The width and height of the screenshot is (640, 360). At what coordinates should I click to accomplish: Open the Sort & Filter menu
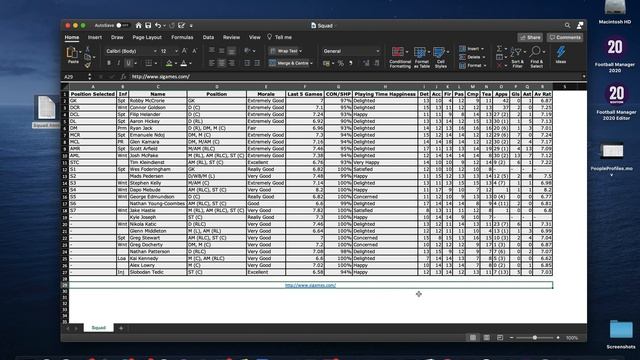[x=517, y=57]
